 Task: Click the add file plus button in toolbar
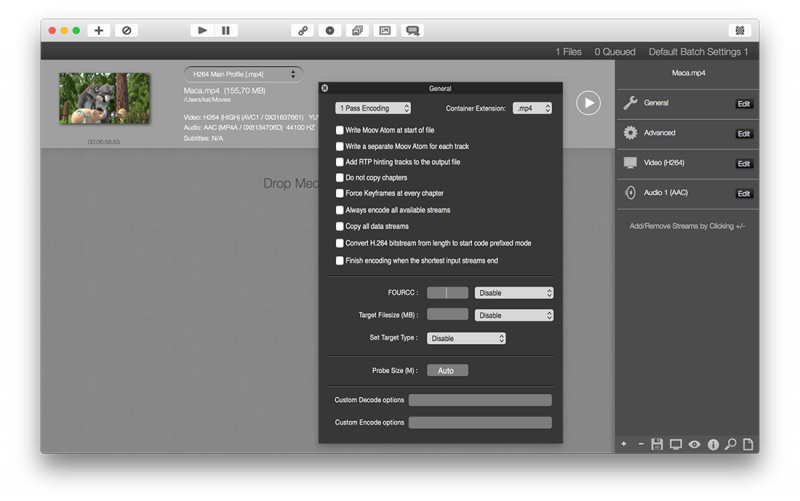click(98, 31)
